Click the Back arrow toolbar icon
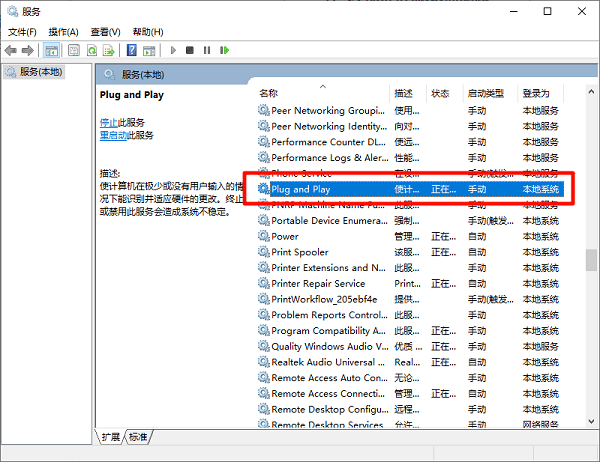Viewport: 600px width, 462px height. pos(11,50)
